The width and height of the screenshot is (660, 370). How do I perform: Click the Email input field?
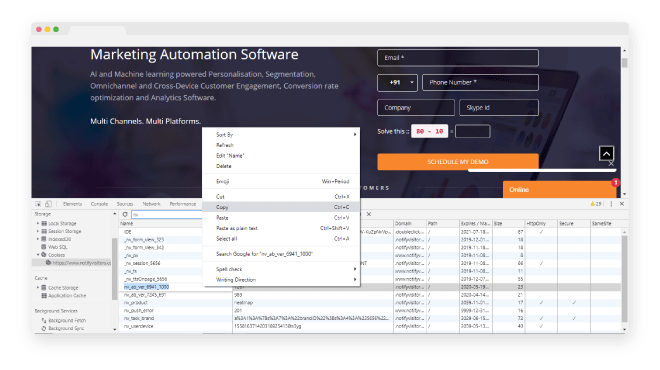(x=458, y=58)
